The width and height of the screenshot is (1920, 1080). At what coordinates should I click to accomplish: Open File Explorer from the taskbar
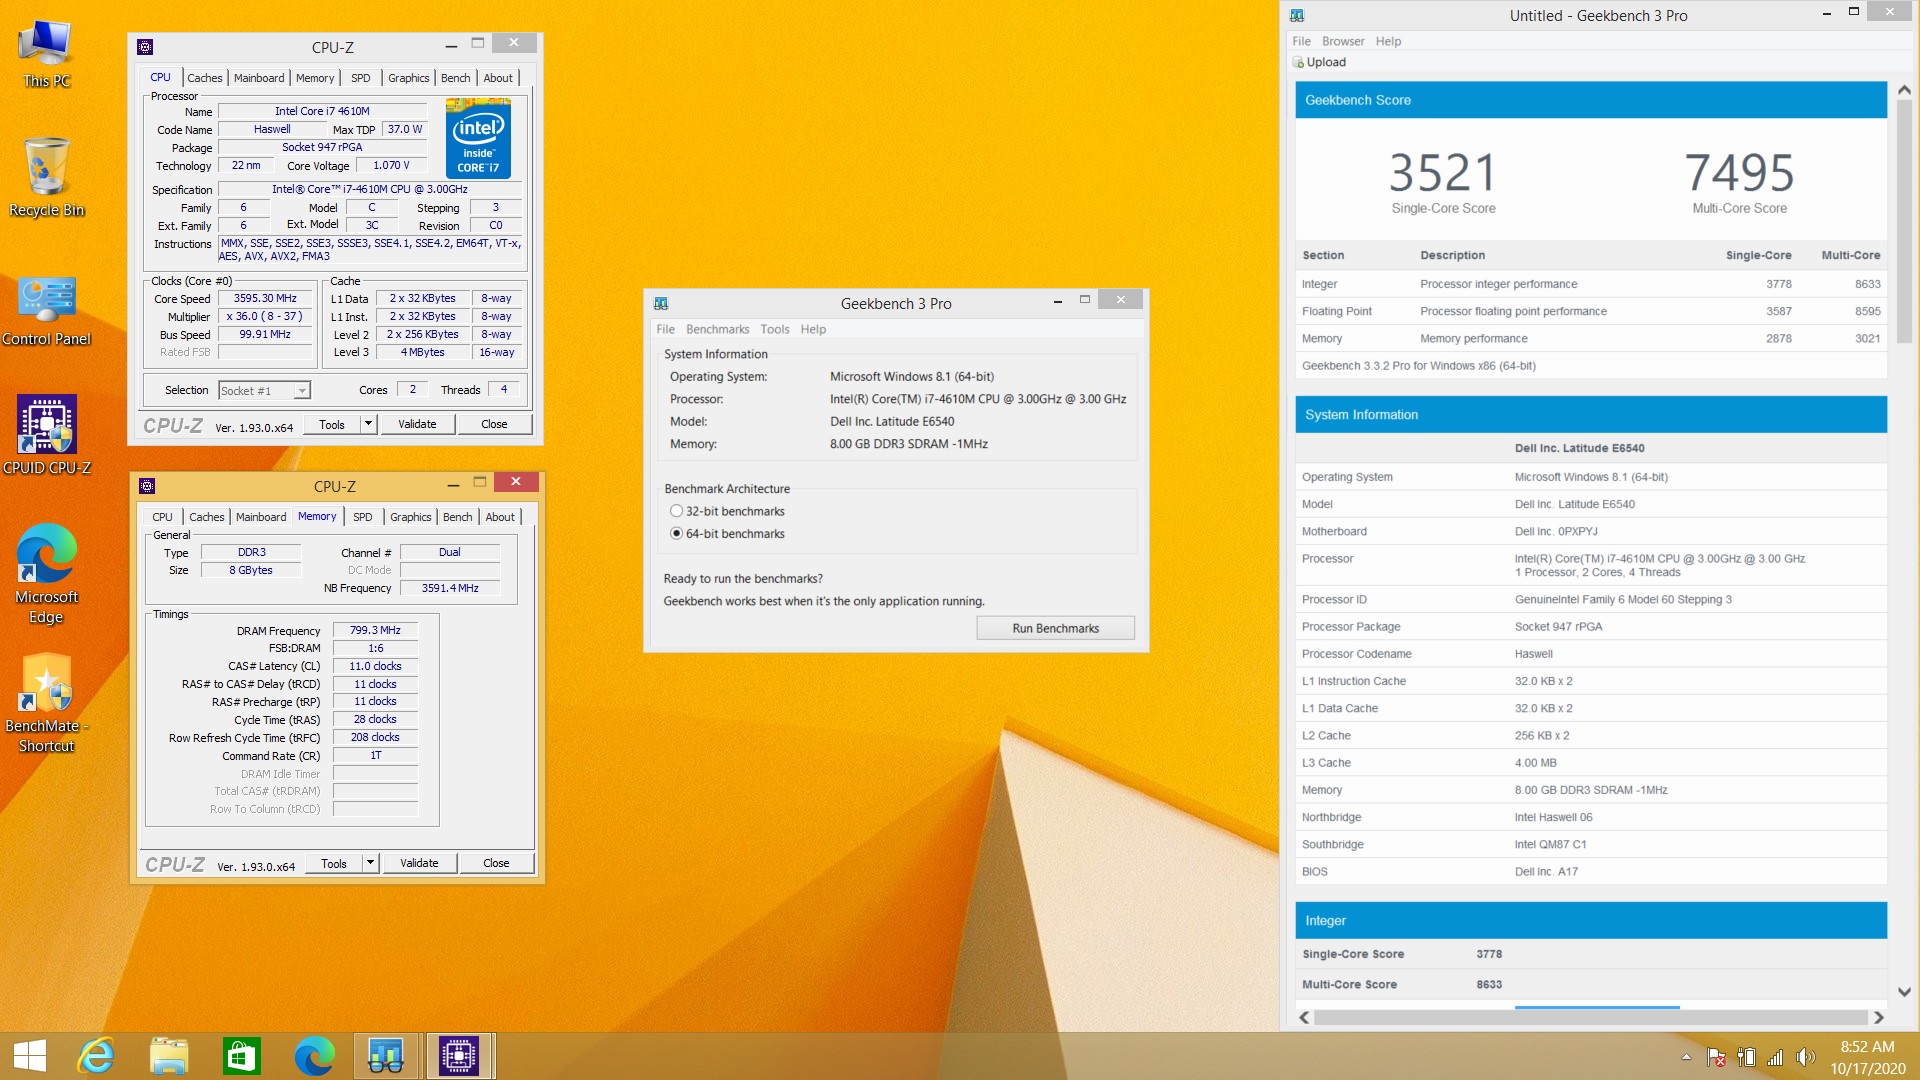pyautogui.click(x=169, y=1056)
